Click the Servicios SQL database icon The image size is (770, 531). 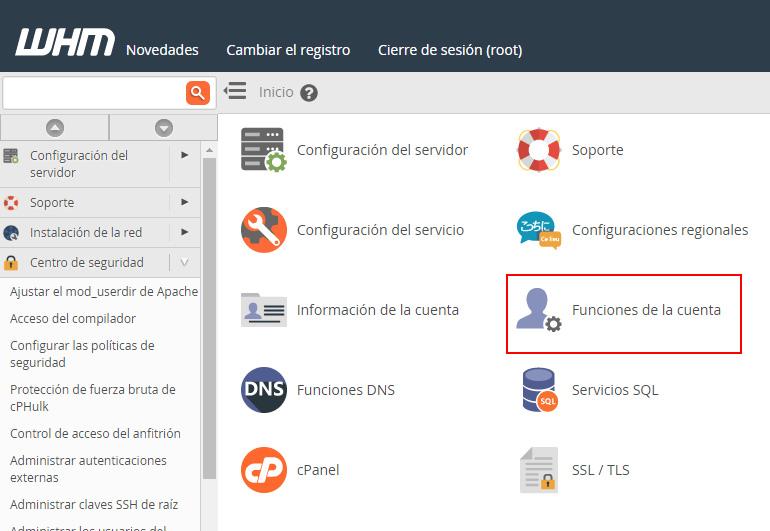[x=538, y=390]
